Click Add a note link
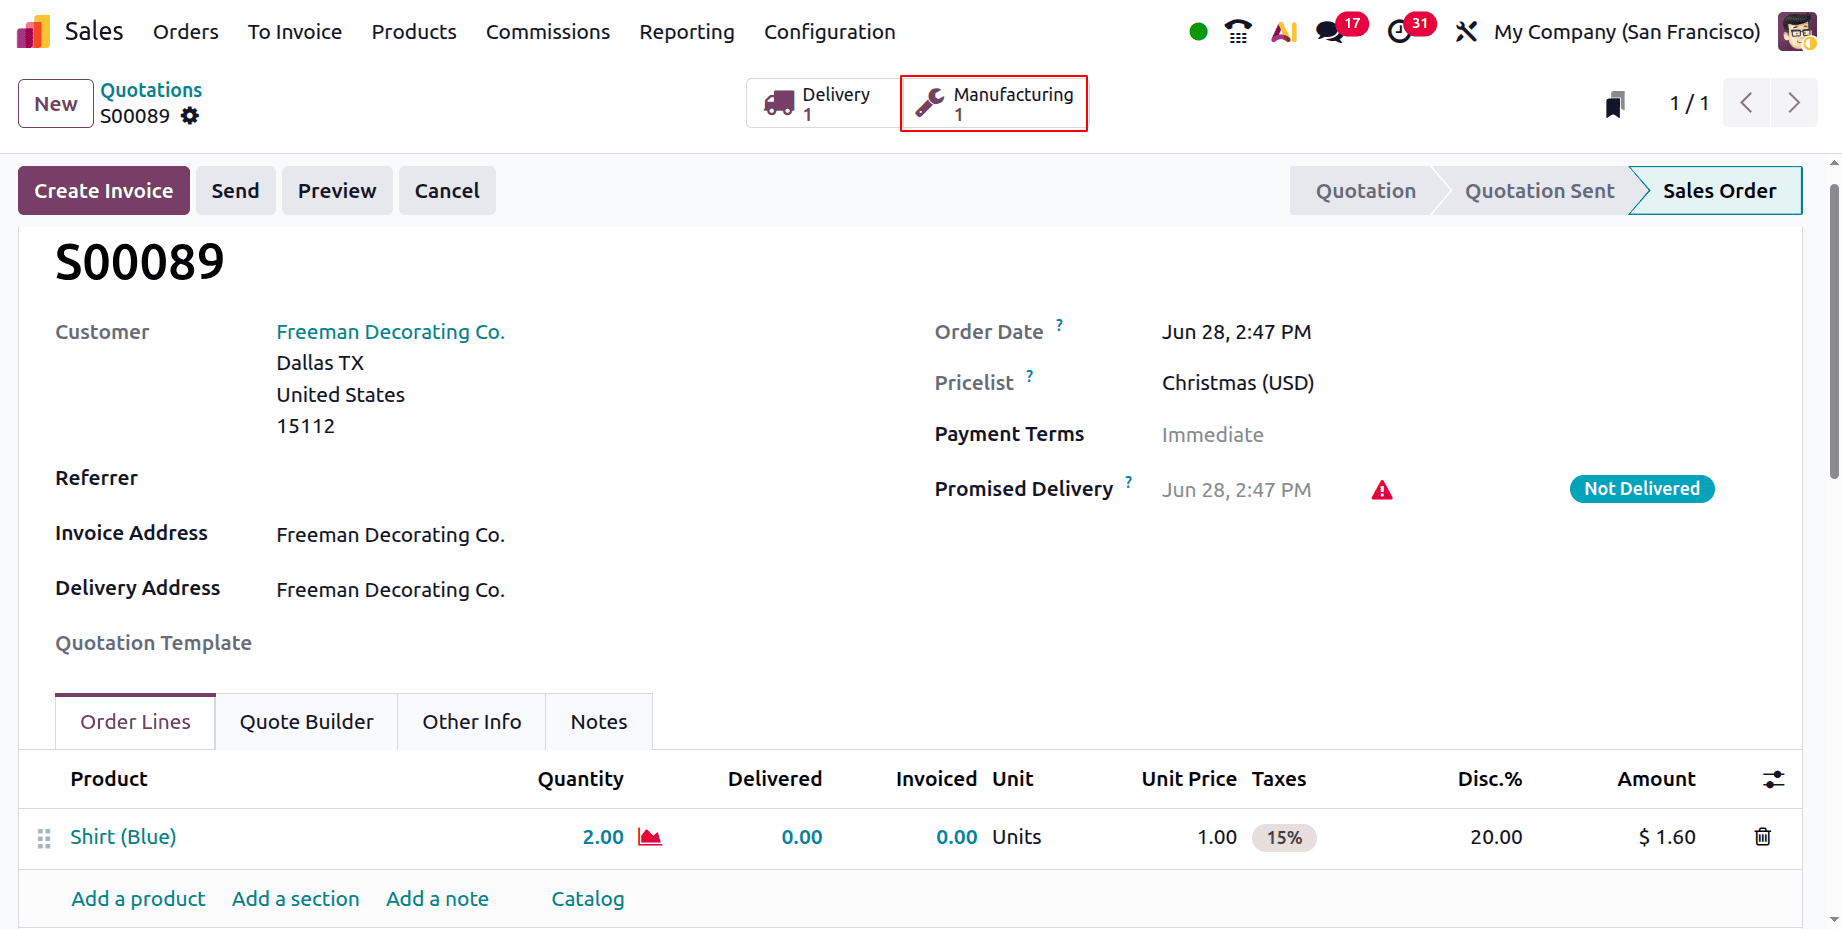 pos(437,899)
